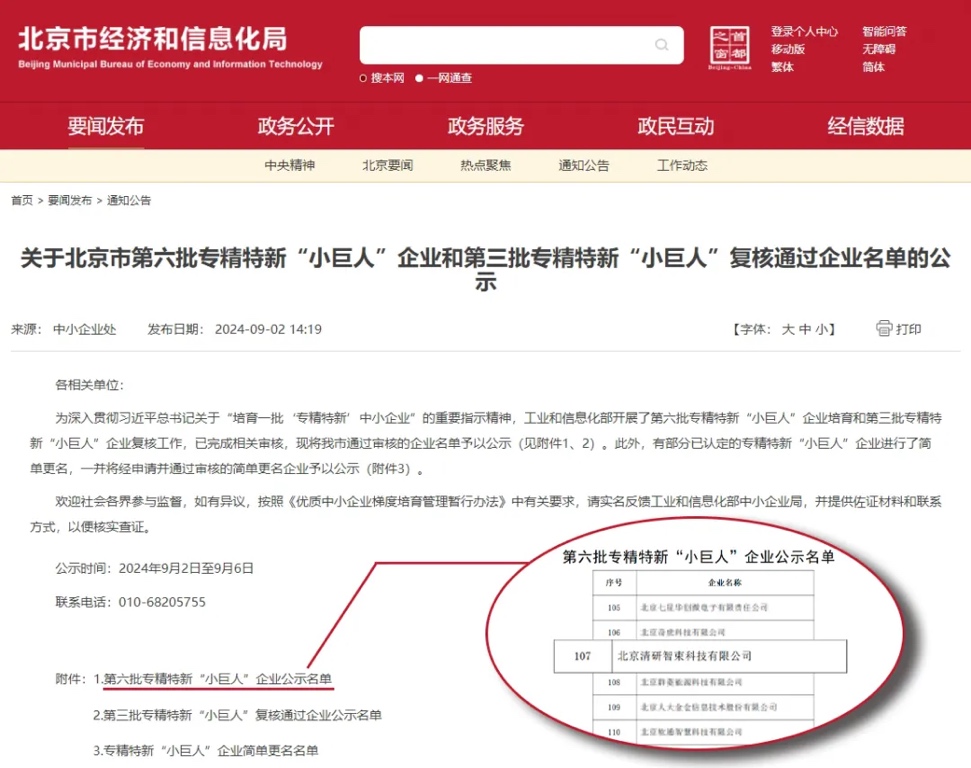
Task: Open the 经信数据 main tab
Action: tap(866, 126)
